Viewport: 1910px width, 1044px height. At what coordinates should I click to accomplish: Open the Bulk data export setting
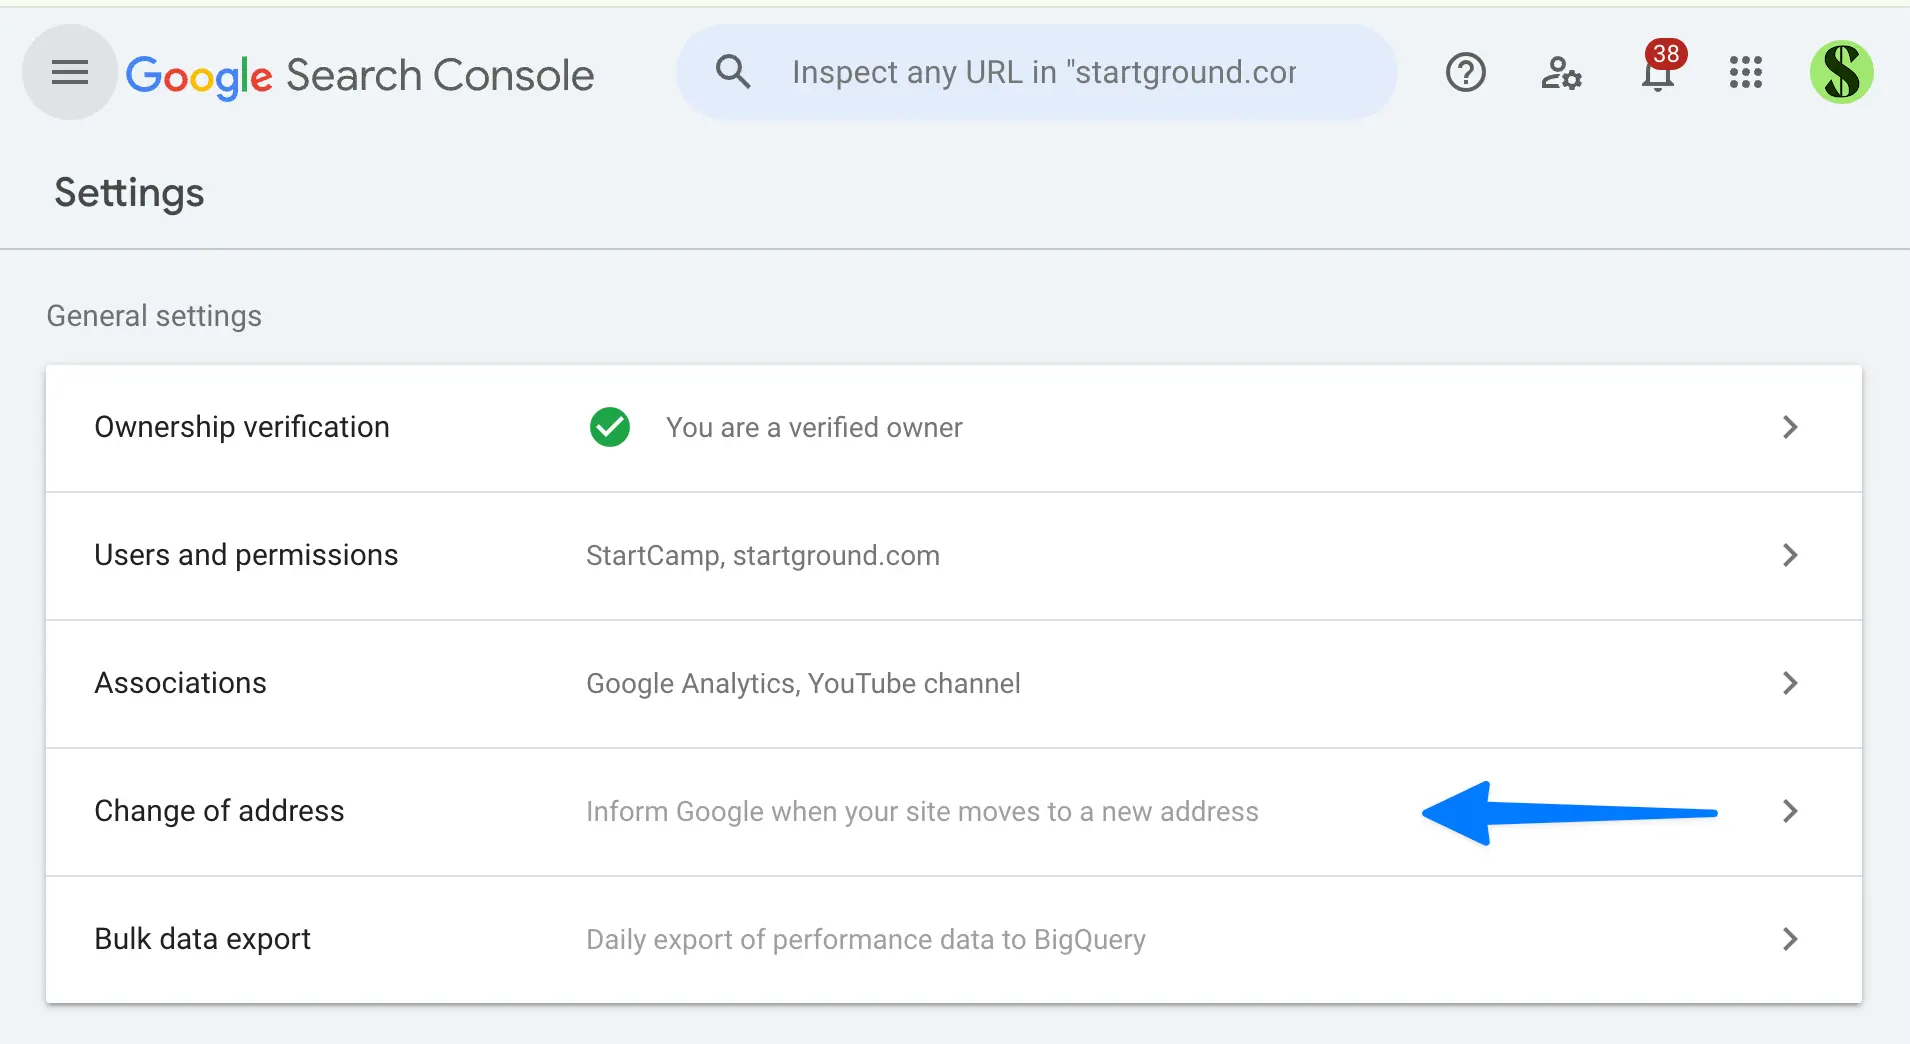[x=954, y=940]
